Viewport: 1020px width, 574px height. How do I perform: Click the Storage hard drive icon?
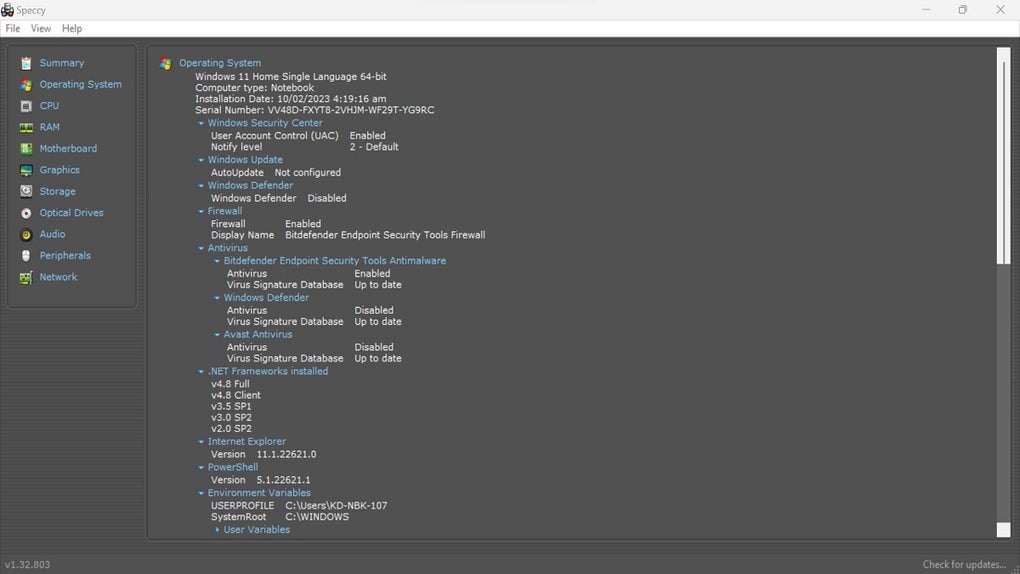[26, 191]
